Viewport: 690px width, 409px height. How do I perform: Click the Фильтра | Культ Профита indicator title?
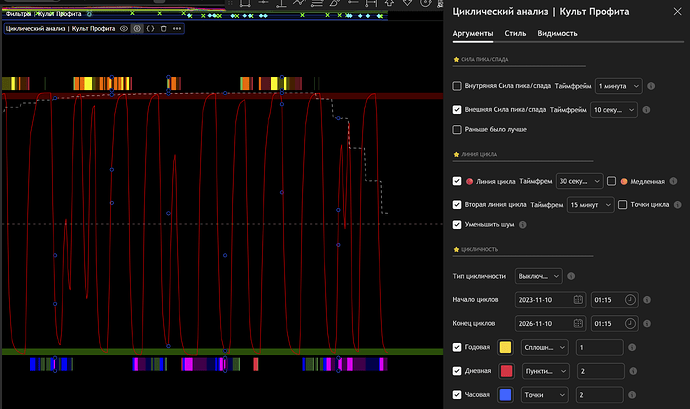click(x=45, y=14)
